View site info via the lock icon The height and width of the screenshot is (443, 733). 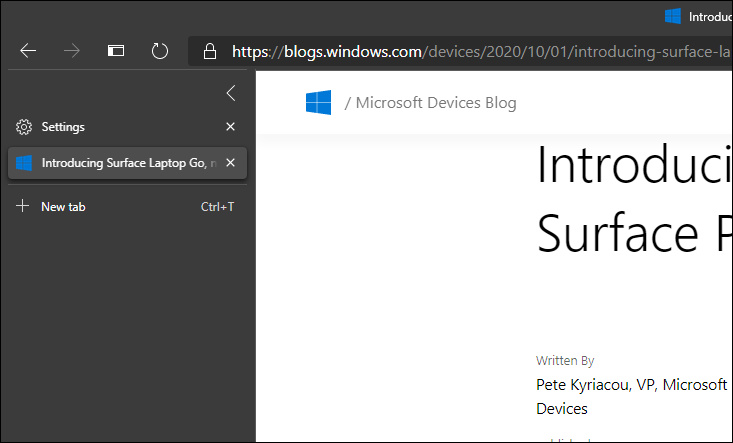click(210, 51)
